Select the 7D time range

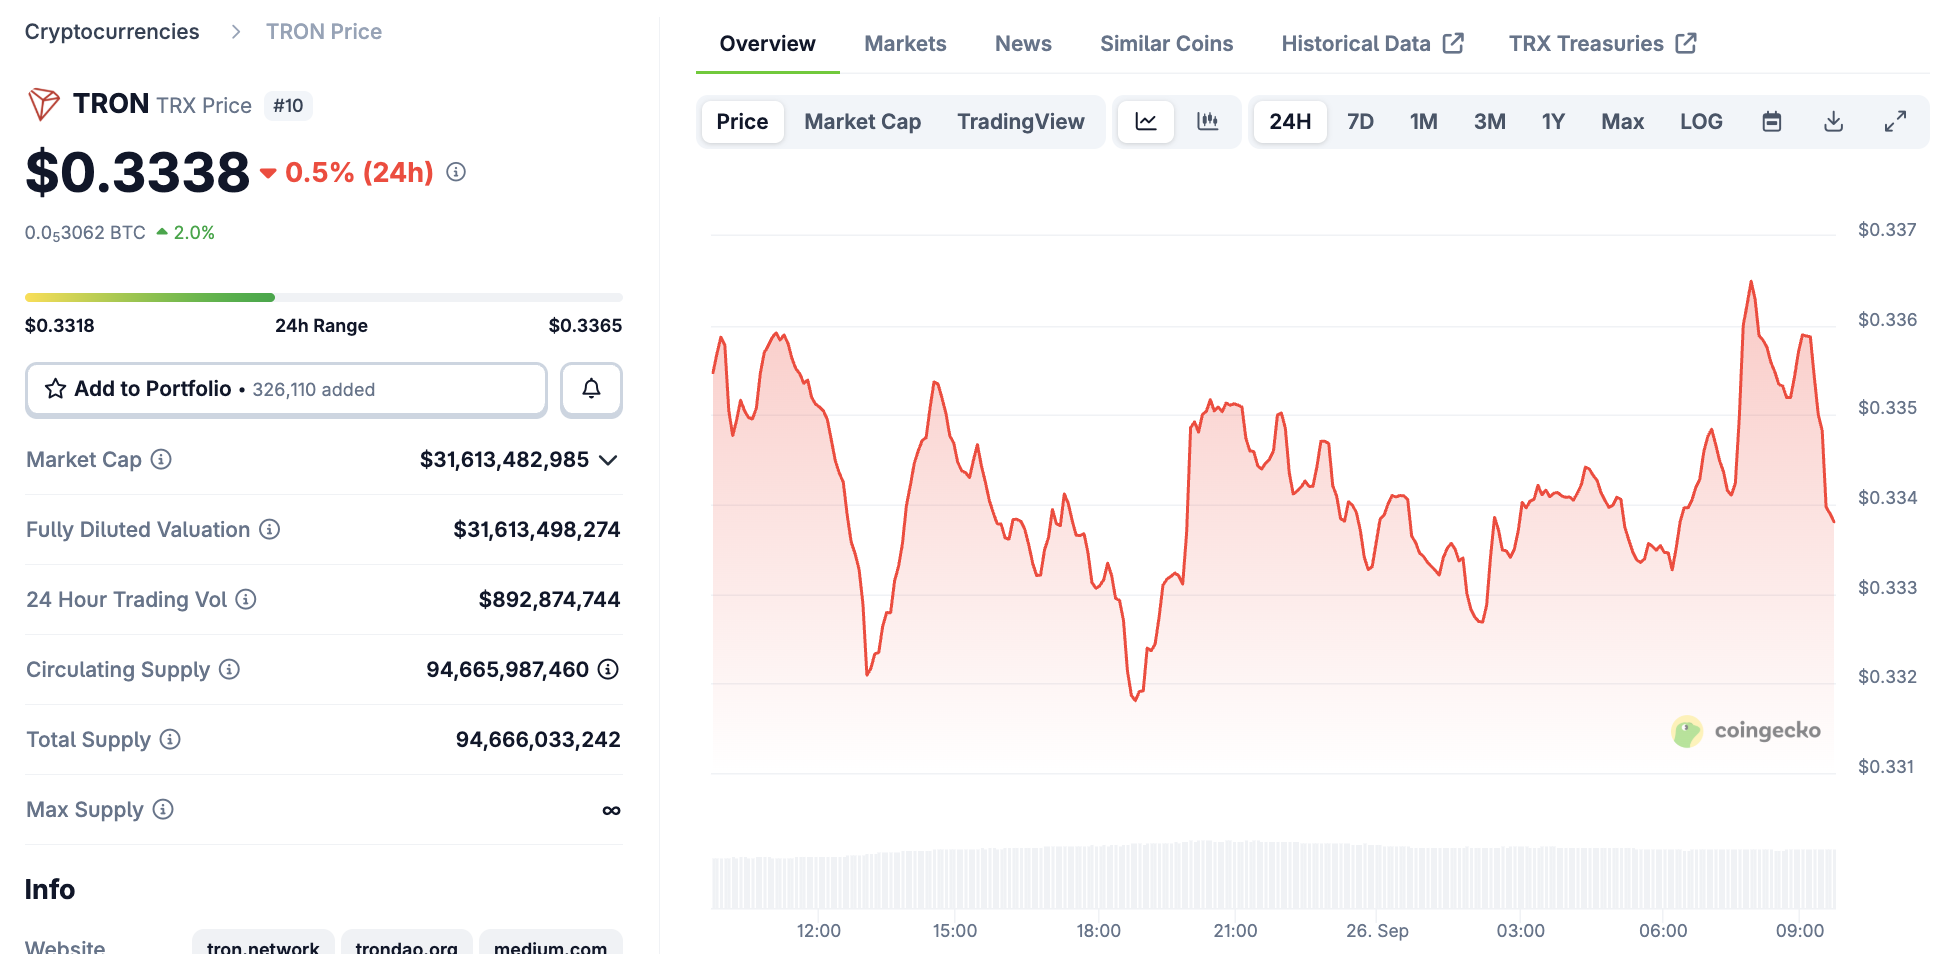pos(1360,122)
